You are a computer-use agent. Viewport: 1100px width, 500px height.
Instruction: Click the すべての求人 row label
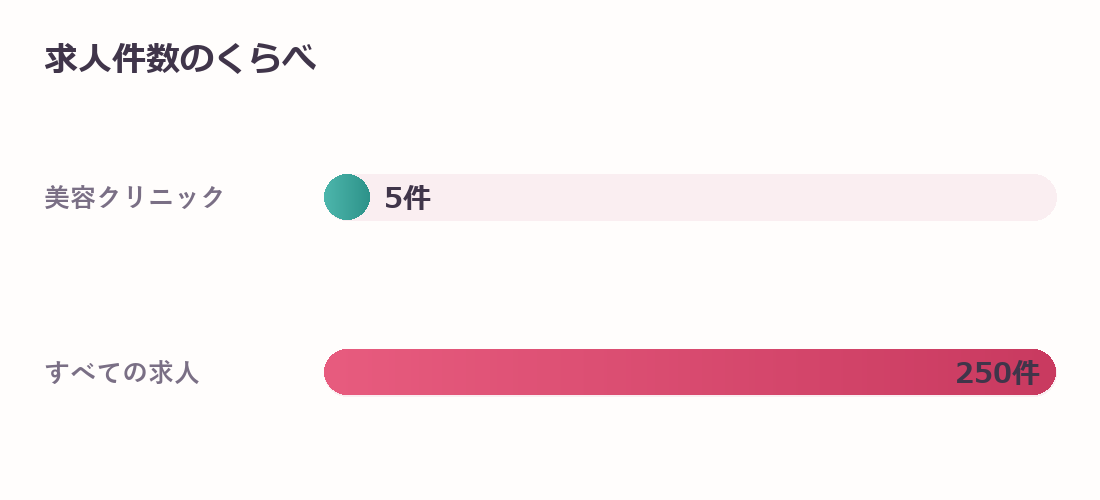[122, 372]
